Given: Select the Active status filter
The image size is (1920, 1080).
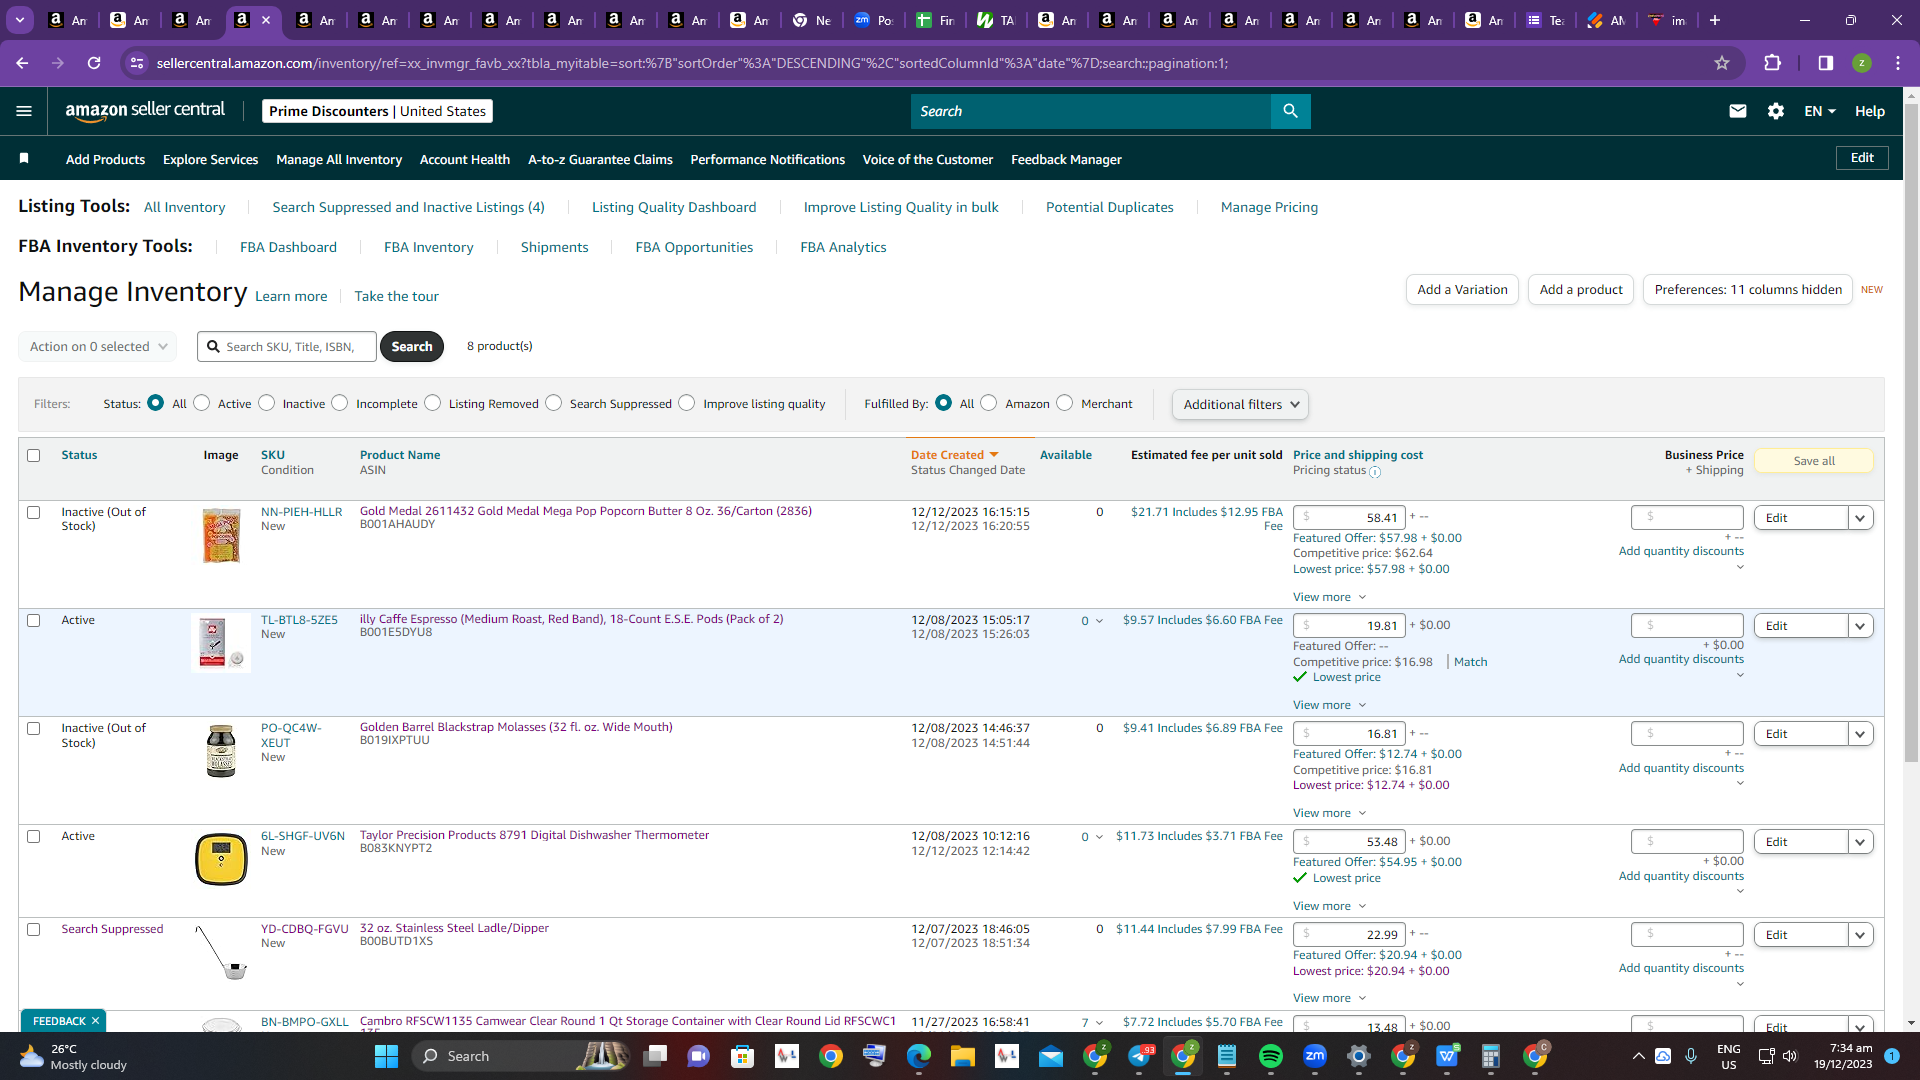Looking at the screenshot, I should pyautogui.click(x=202, y=403).
